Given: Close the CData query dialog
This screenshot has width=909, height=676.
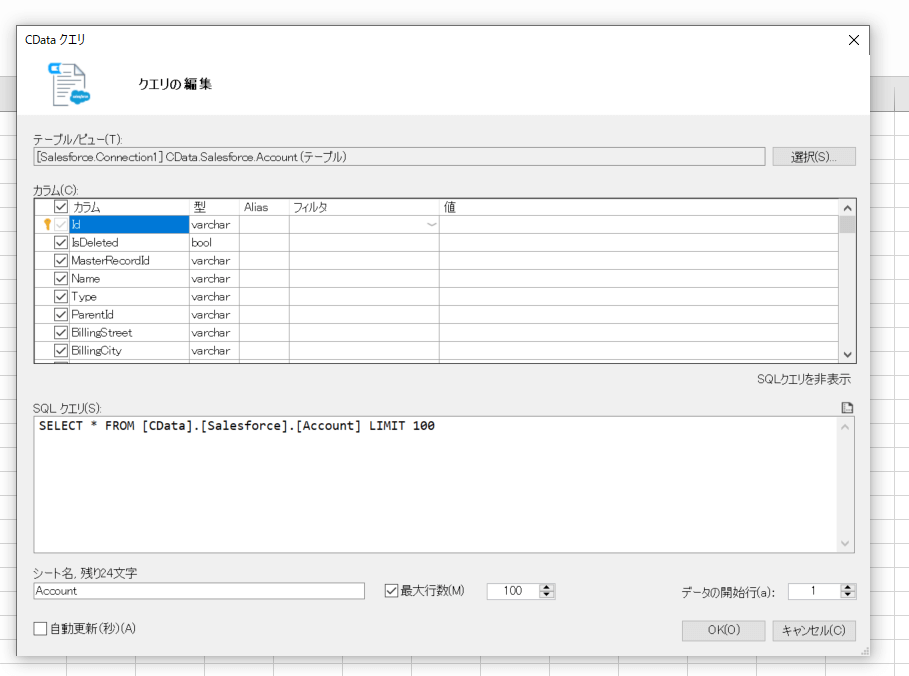Looking at the screenshot, I should (x=853, y=40).
